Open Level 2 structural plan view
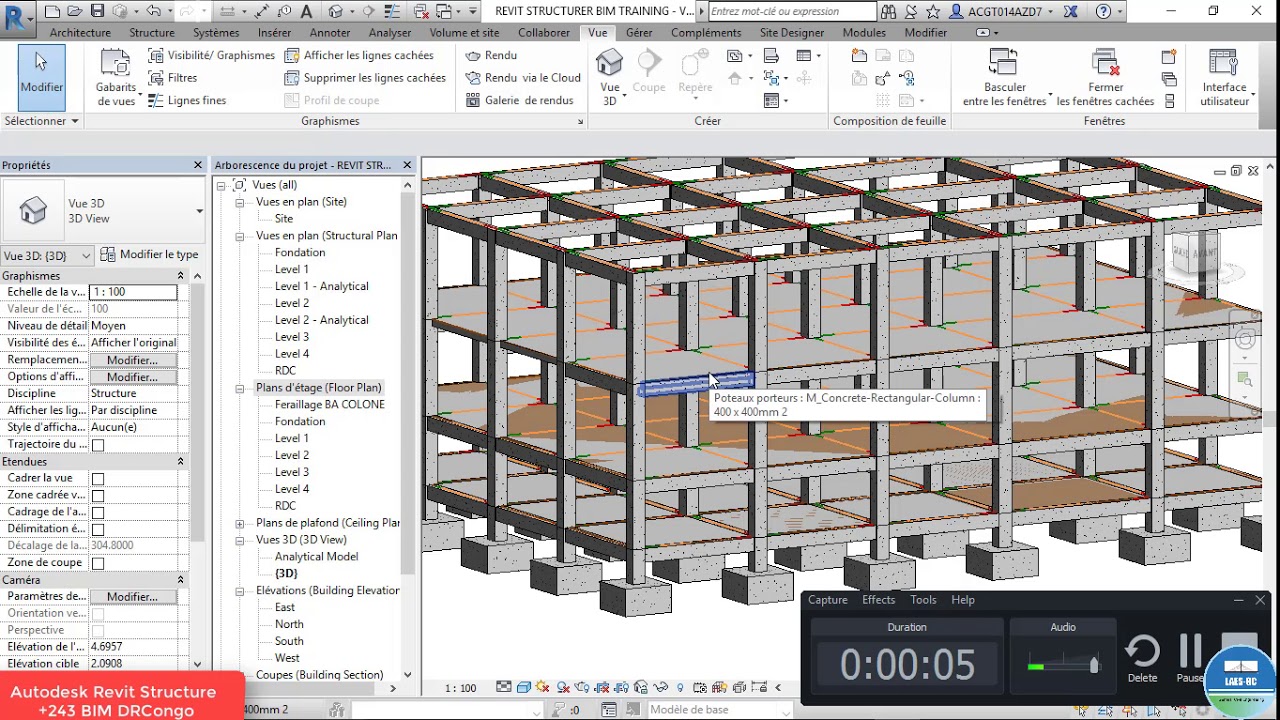Image resolution: width=1280 pixels, height=720 pixels. pos(292,303)
